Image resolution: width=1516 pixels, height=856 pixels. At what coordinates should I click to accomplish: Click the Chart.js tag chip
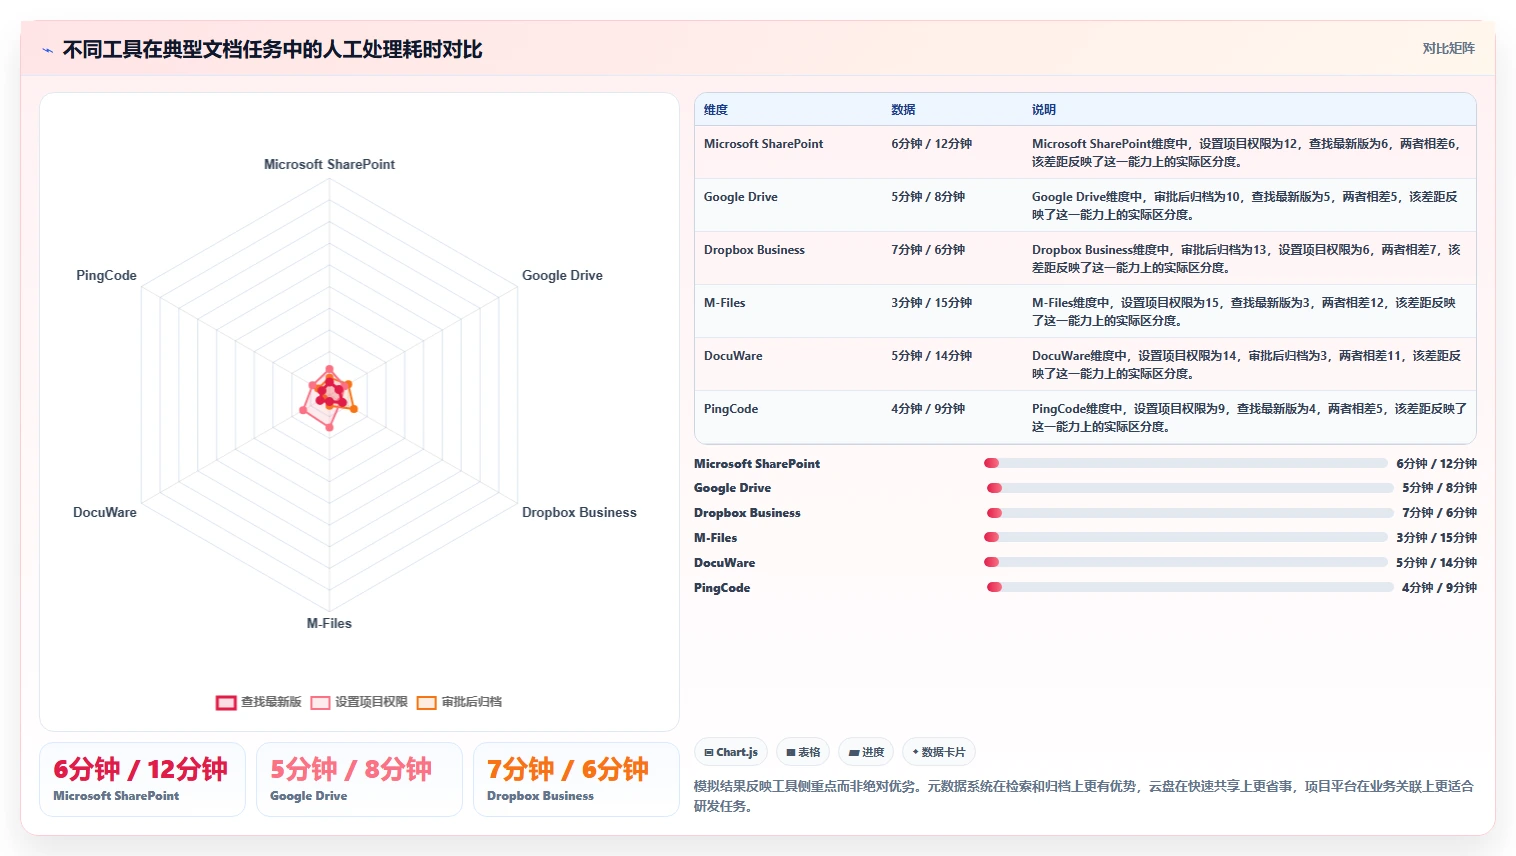pyautogui.click(x=731, y=752)
